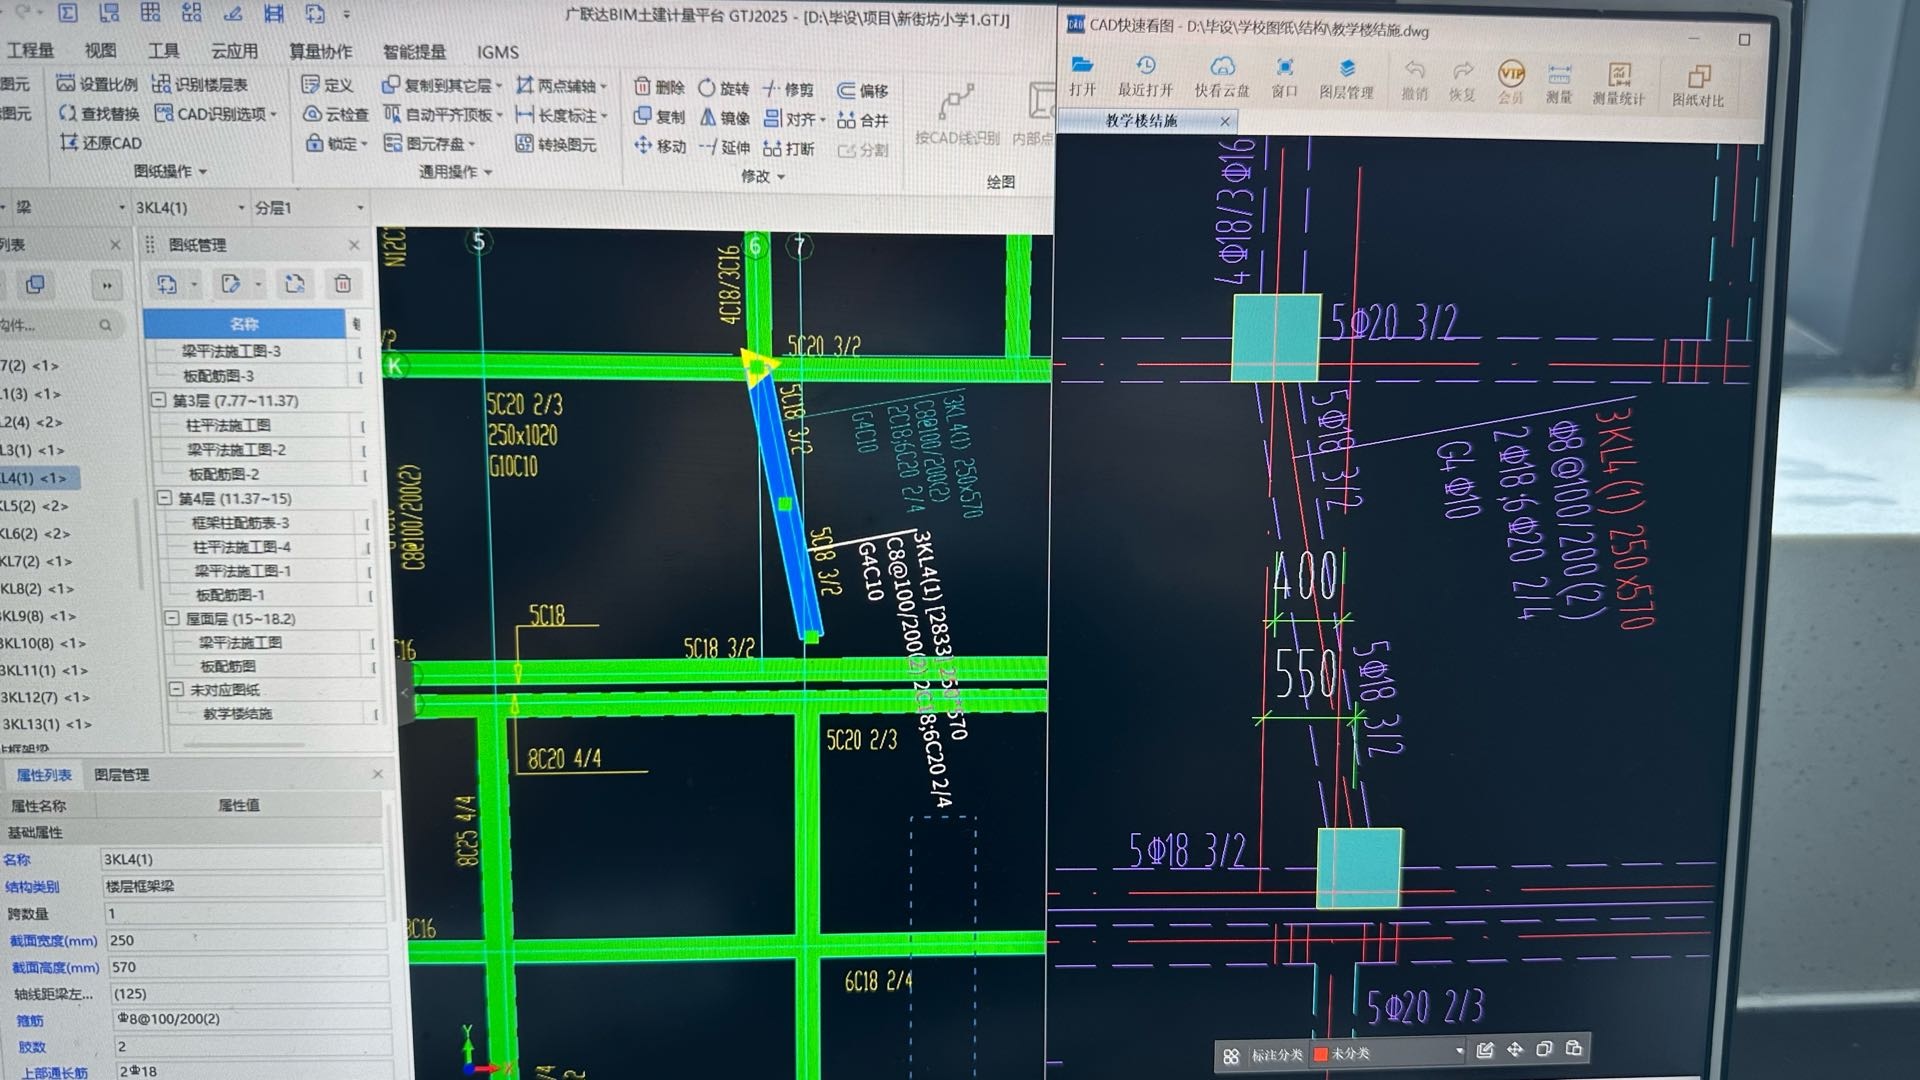Click 窗口 icon in CAD快速看图
1920x1080 pixels.
[1284, 79]
